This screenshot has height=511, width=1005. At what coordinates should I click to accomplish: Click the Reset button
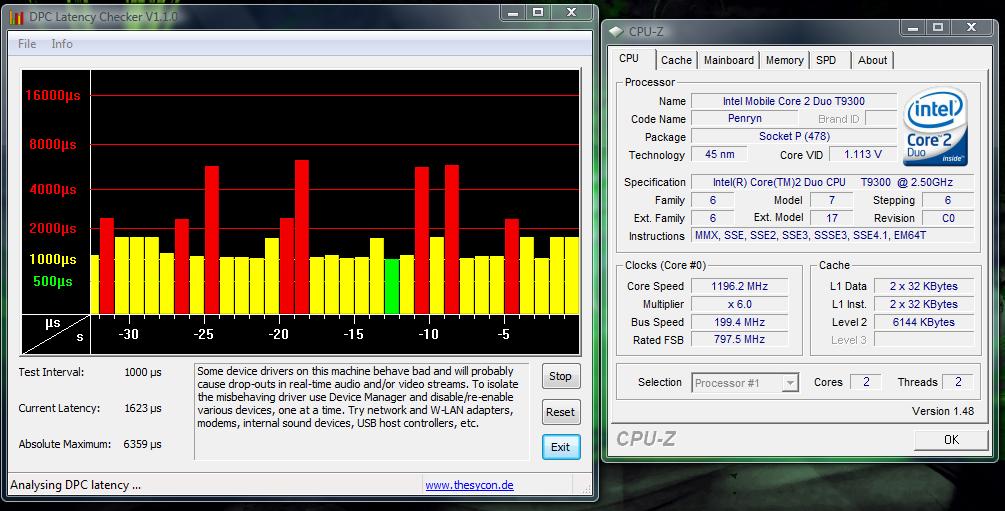[x=560, y=412]
